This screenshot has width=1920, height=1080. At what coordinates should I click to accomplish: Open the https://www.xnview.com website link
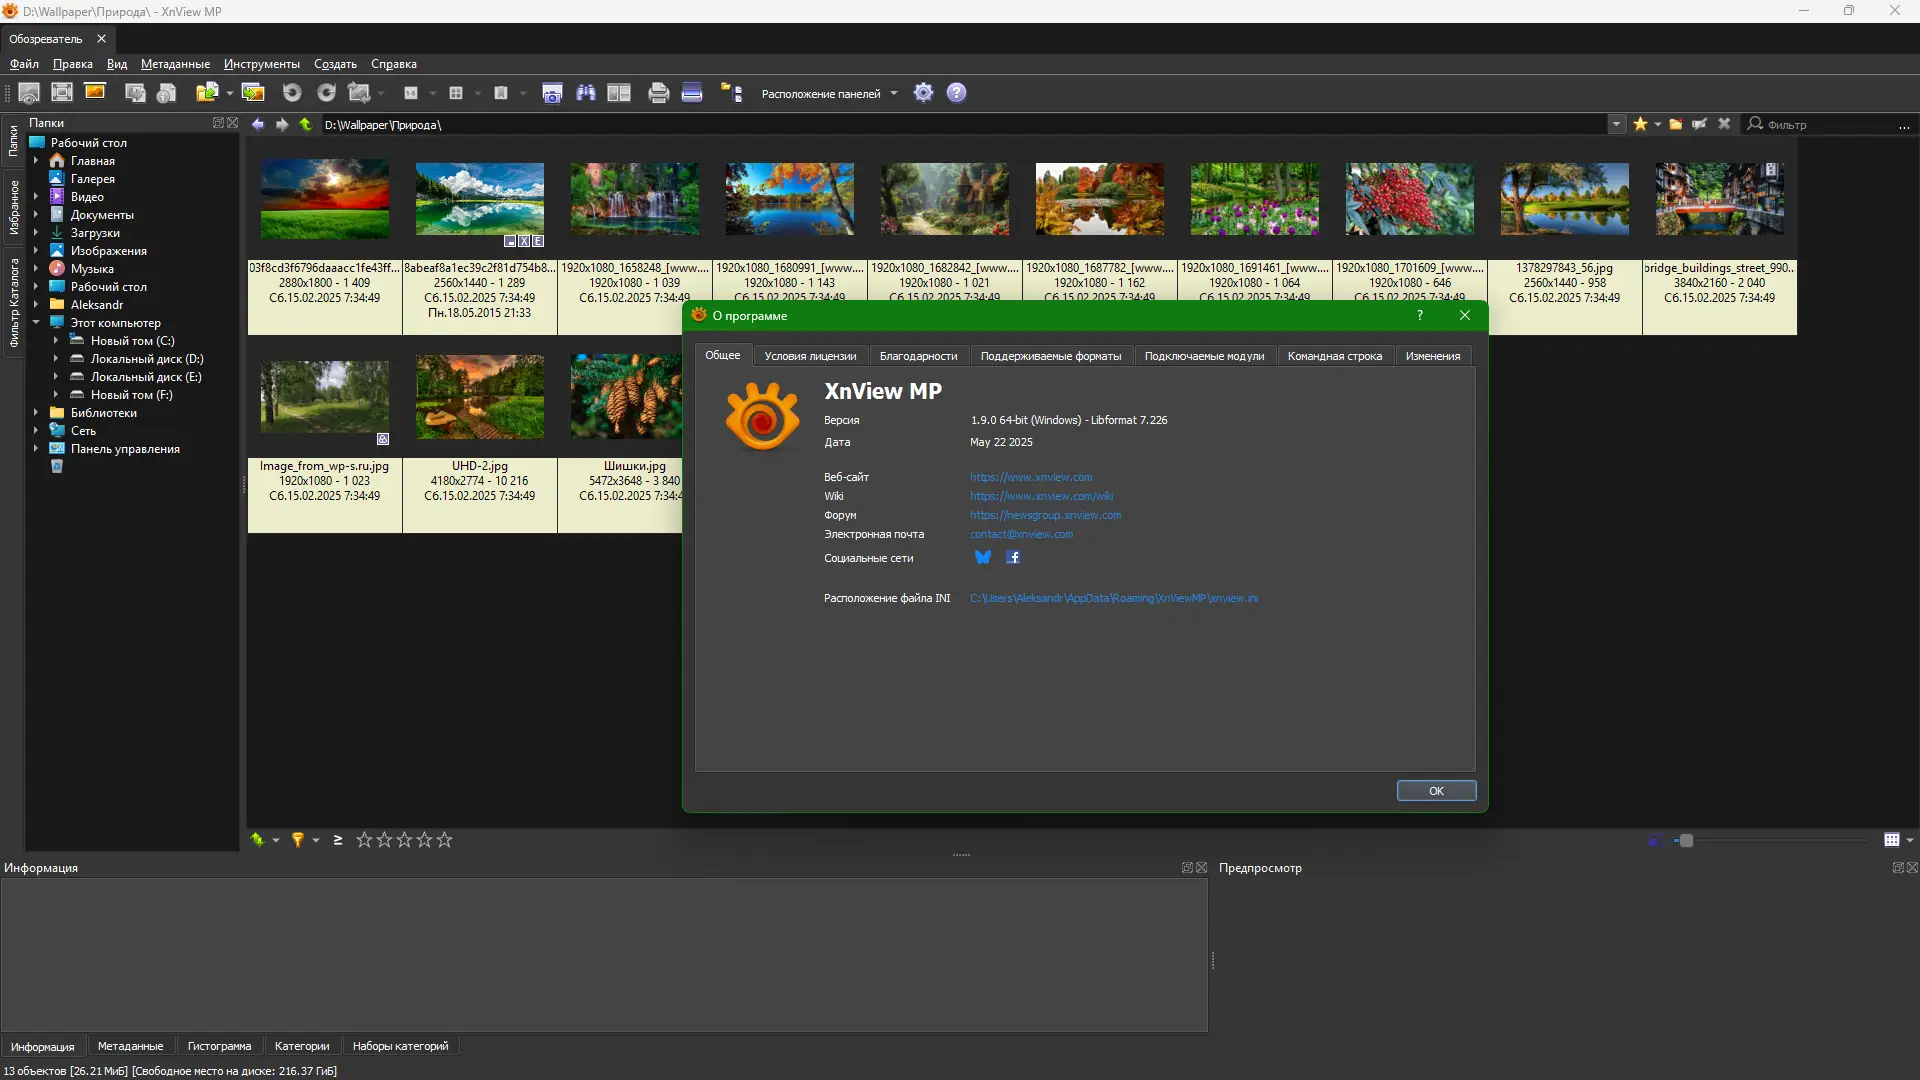[x=1030, y=477]
